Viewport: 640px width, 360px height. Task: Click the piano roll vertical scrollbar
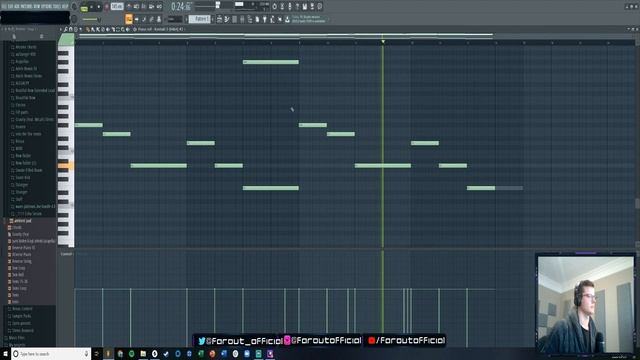(637, 202)
